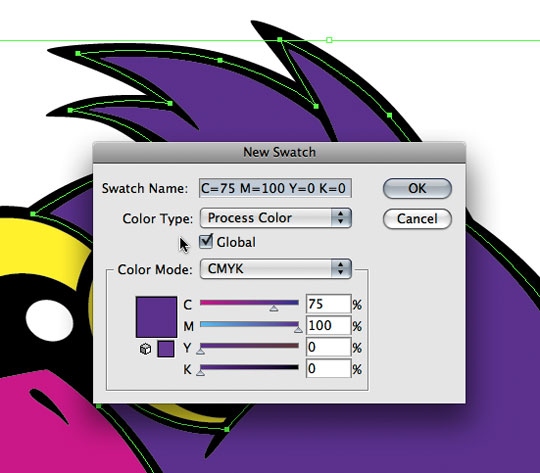The height and width of the screenshot is (473, 540).
Task: Click the C cyan slider track
Action: coord(249,303)
